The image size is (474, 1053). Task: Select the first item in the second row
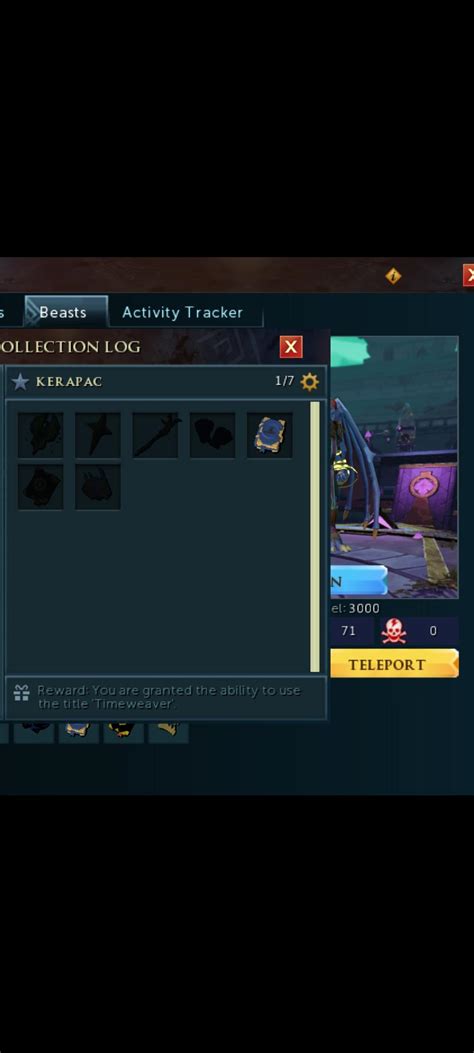click(x=40, y=487)
